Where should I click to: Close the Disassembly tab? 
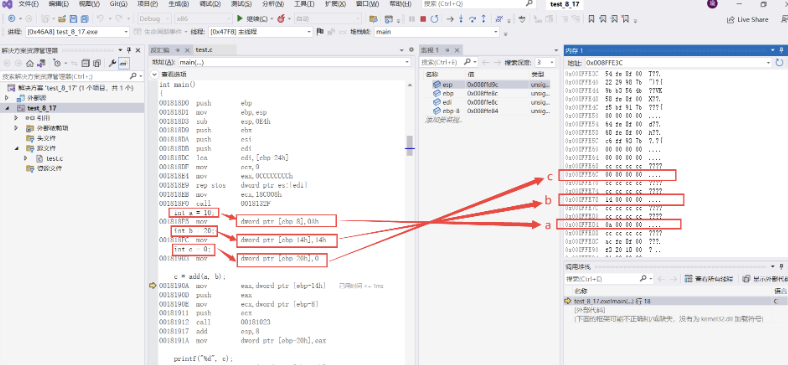187,50
